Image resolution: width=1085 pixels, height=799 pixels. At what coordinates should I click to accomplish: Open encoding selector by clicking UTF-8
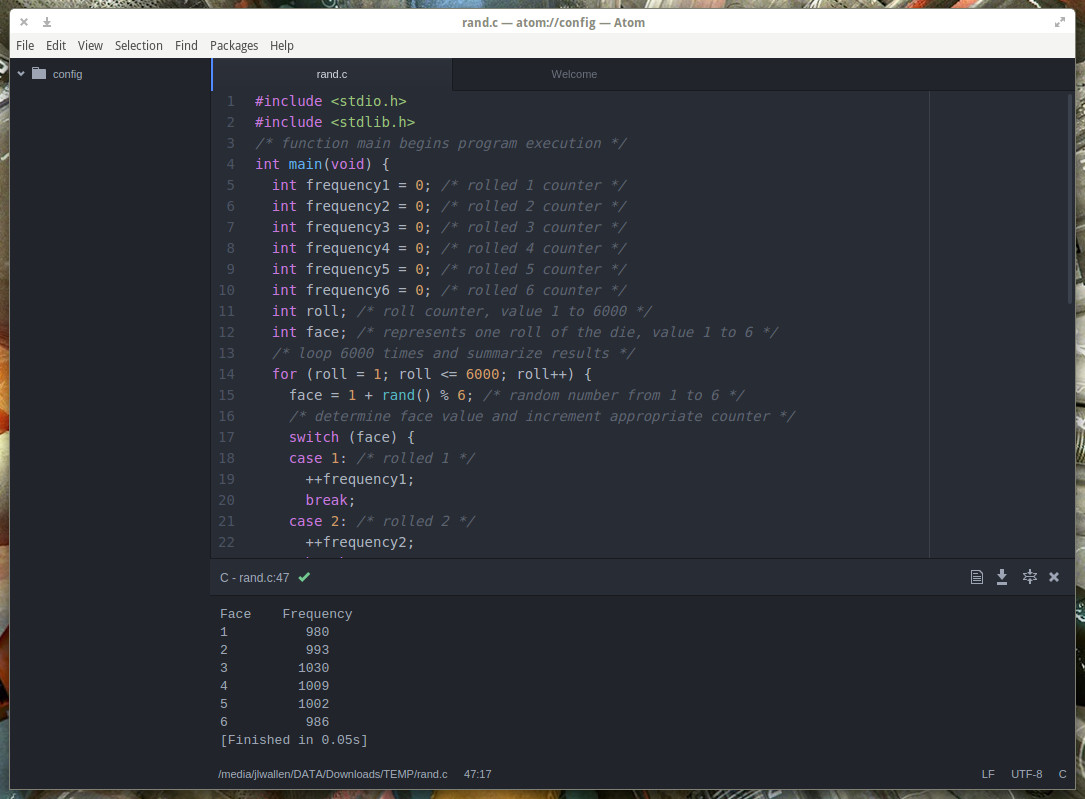[x=1026, y=774]
